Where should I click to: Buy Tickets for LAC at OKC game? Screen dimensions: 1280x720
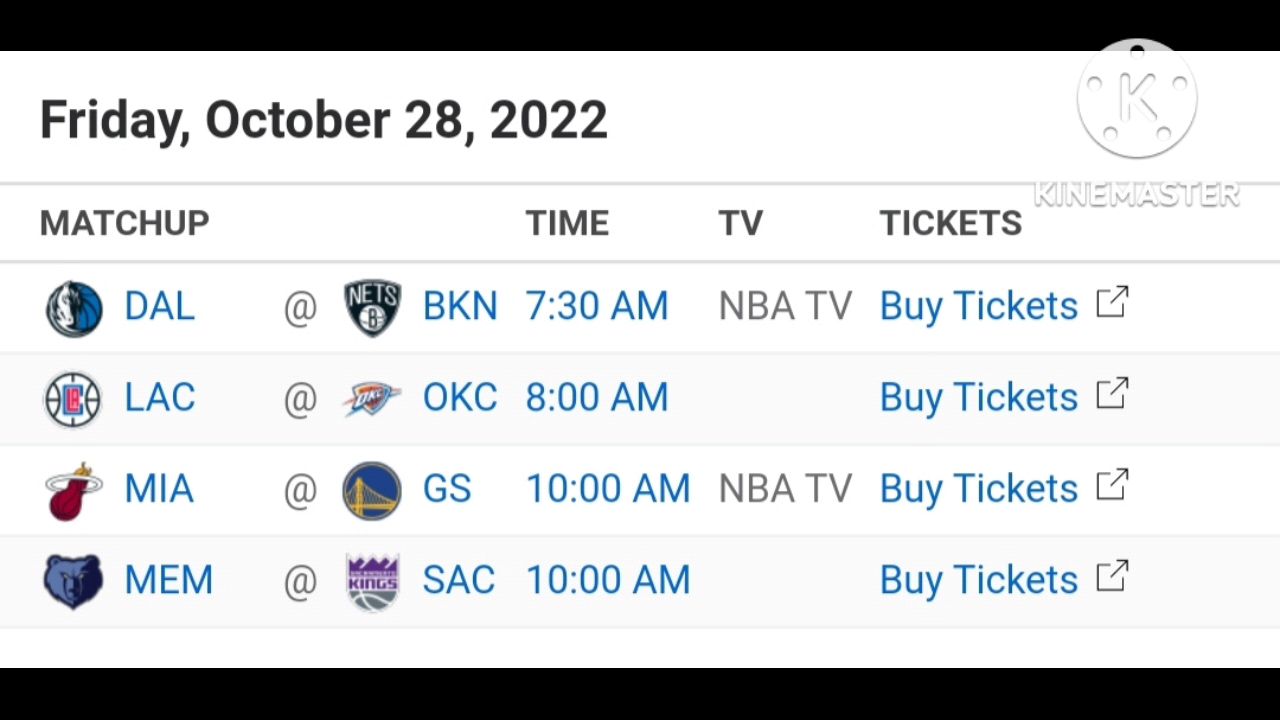pos(979,398)
